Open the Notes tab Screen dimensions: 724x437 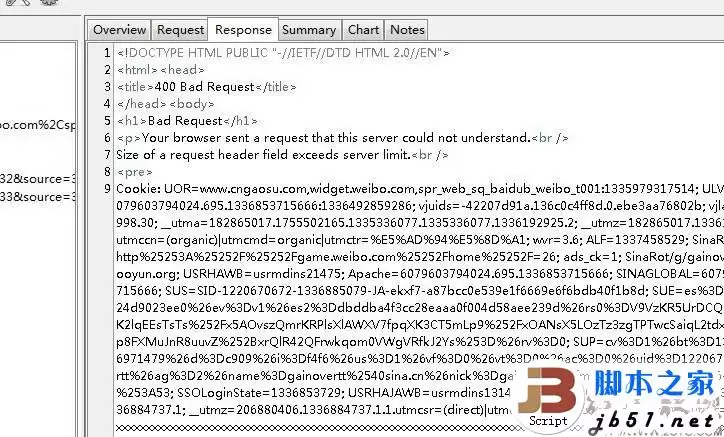point(407,30)
